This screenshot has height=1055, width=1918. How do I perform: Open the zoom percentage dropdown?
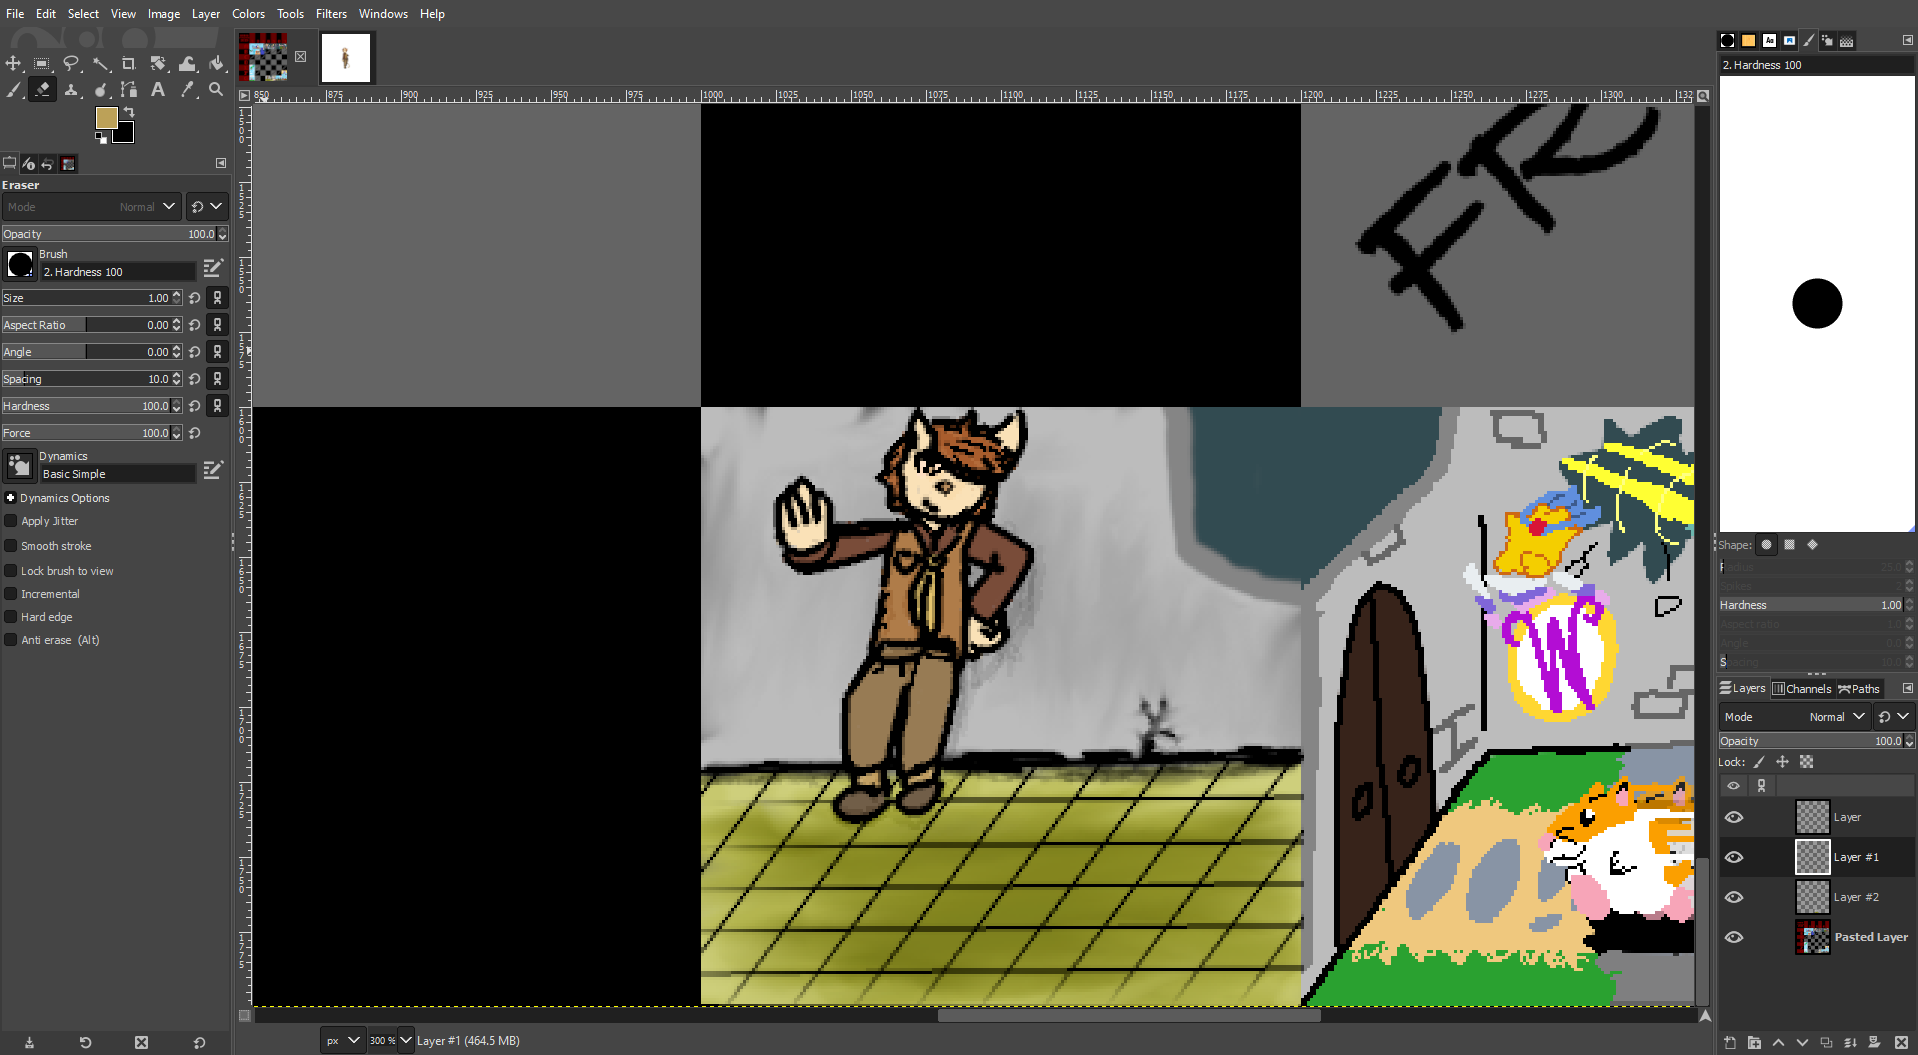tap(406, 1040)
